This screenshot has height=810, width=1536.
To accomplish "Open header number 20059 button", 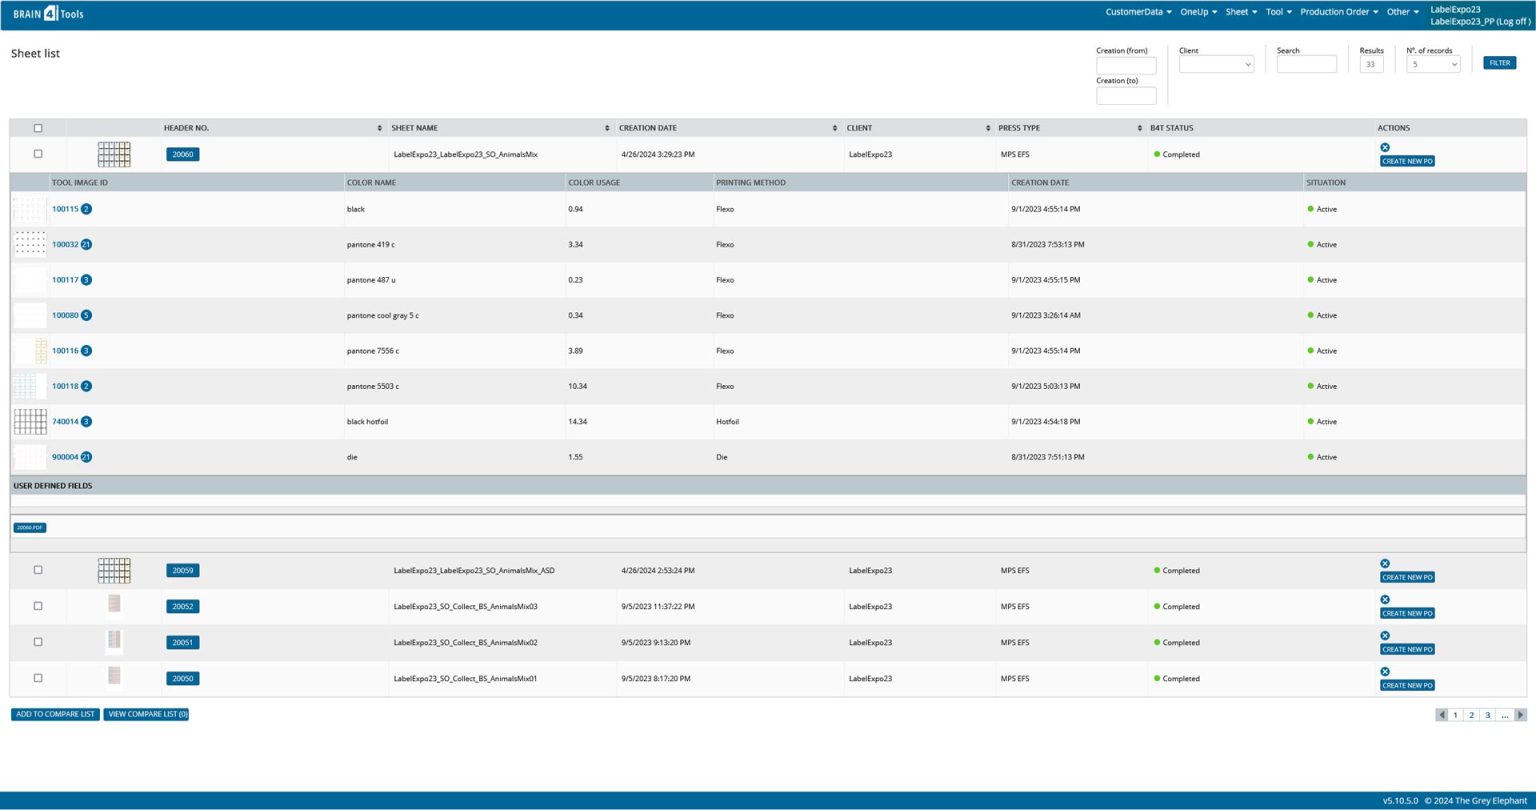I will click(x=183, y=571).
